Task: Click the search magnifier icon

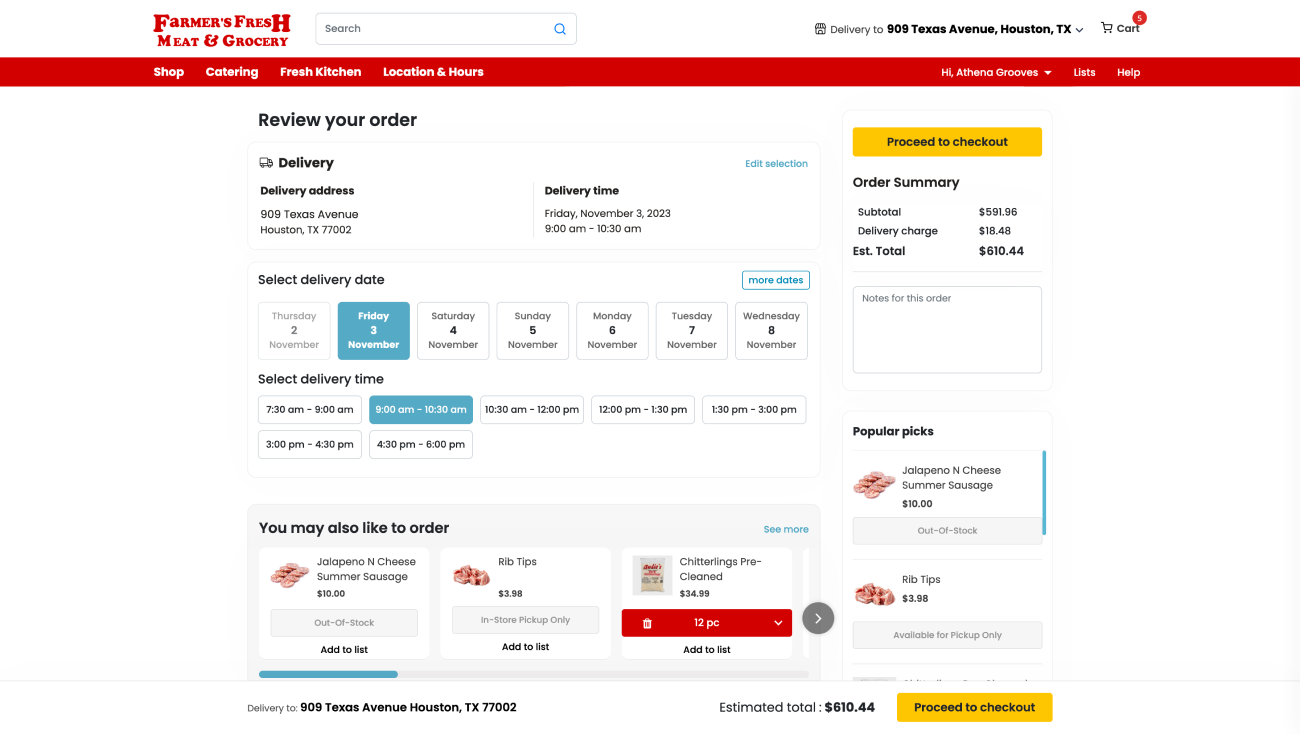Action: pos(560,29)
